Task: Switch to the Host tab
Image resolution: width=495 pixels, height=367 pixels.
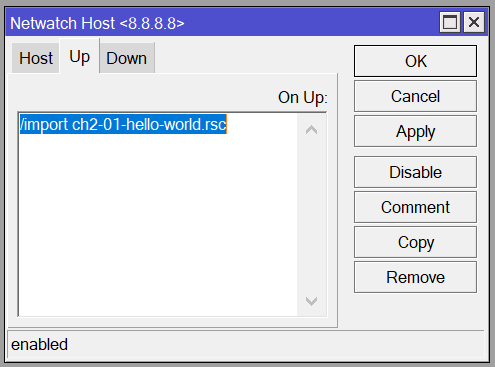Action: click(36, 58)
